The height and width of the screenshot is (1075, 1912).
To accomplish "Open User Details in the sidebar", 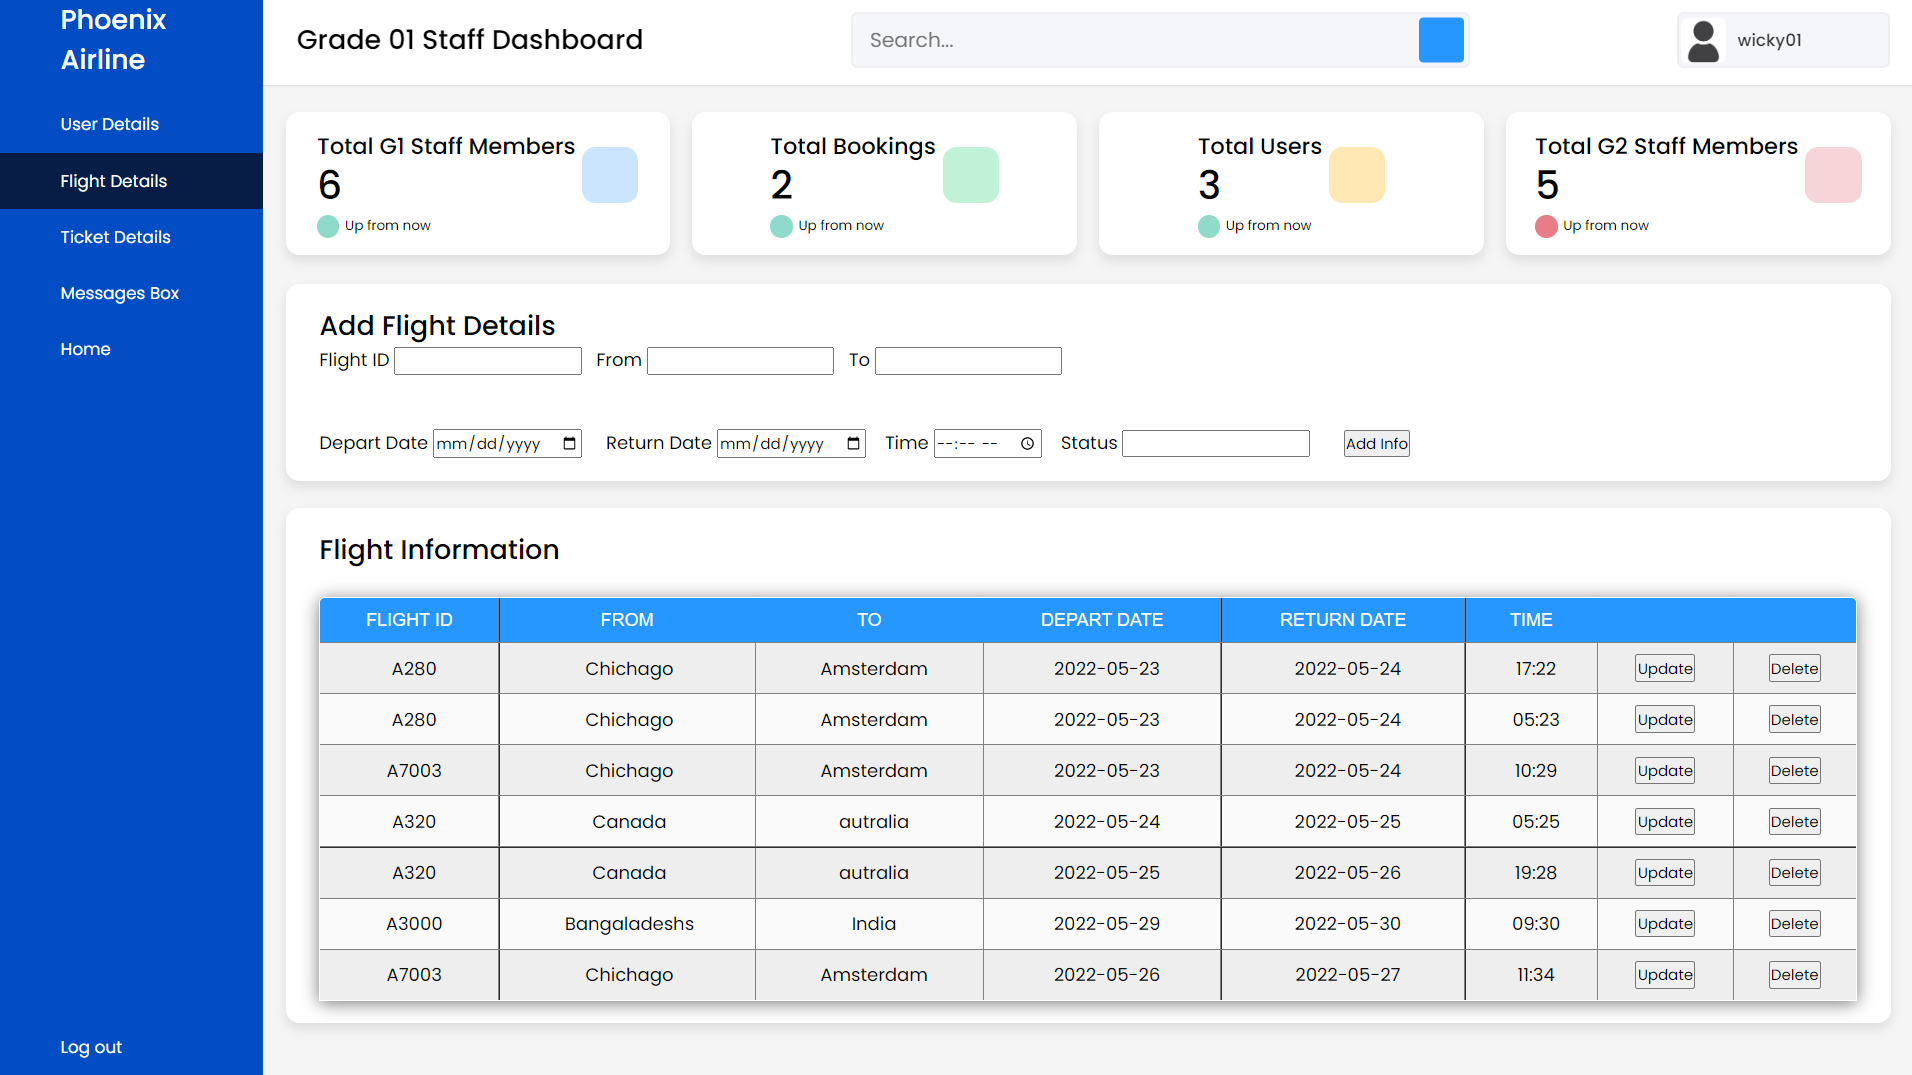I will point(110,124).
